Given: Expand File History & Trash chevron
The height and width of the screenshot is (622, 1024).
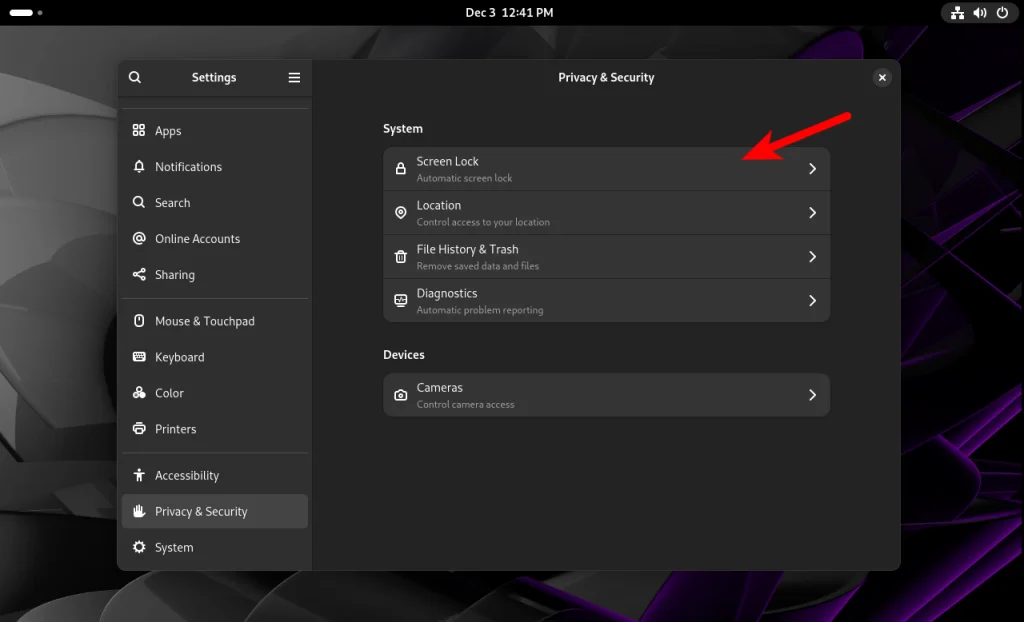Looking at the screenshot, I should 812,256.
